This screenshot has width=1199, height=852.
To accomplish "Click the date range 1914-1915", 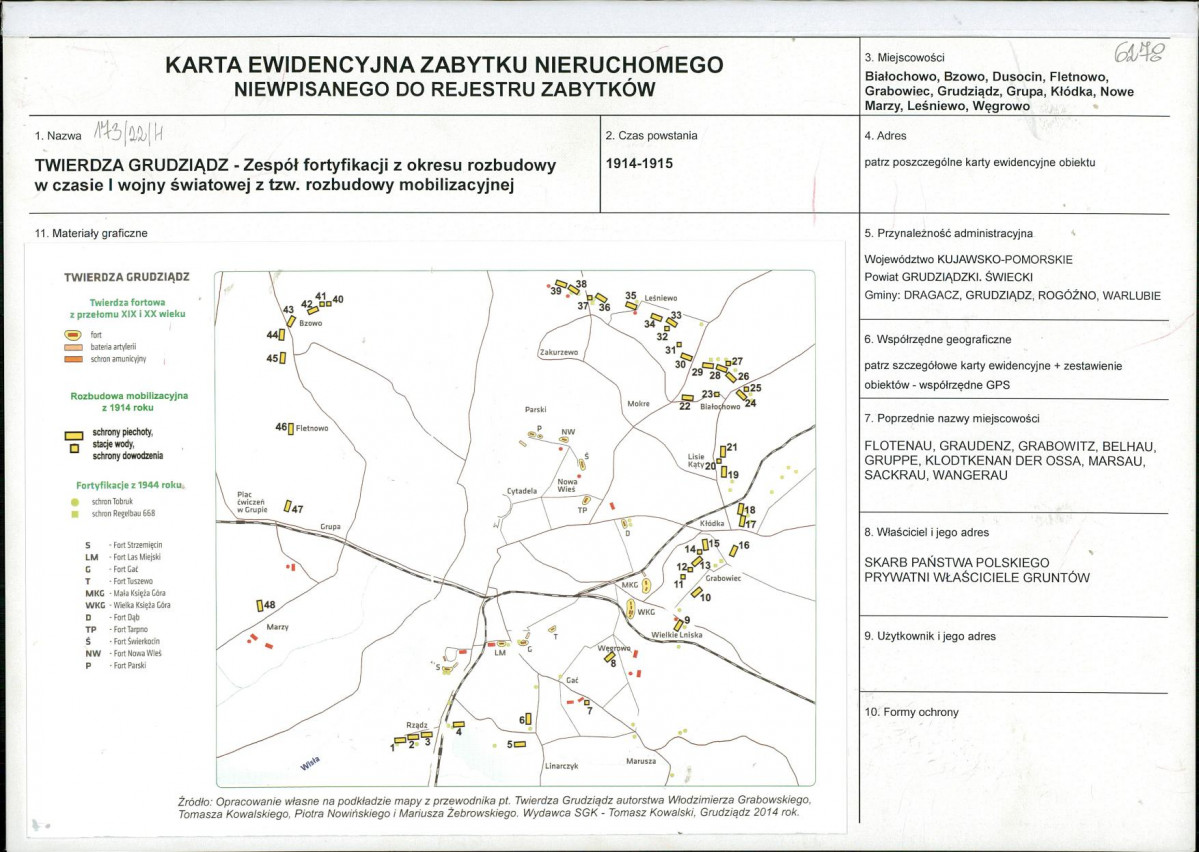I will tap(639, 164).
